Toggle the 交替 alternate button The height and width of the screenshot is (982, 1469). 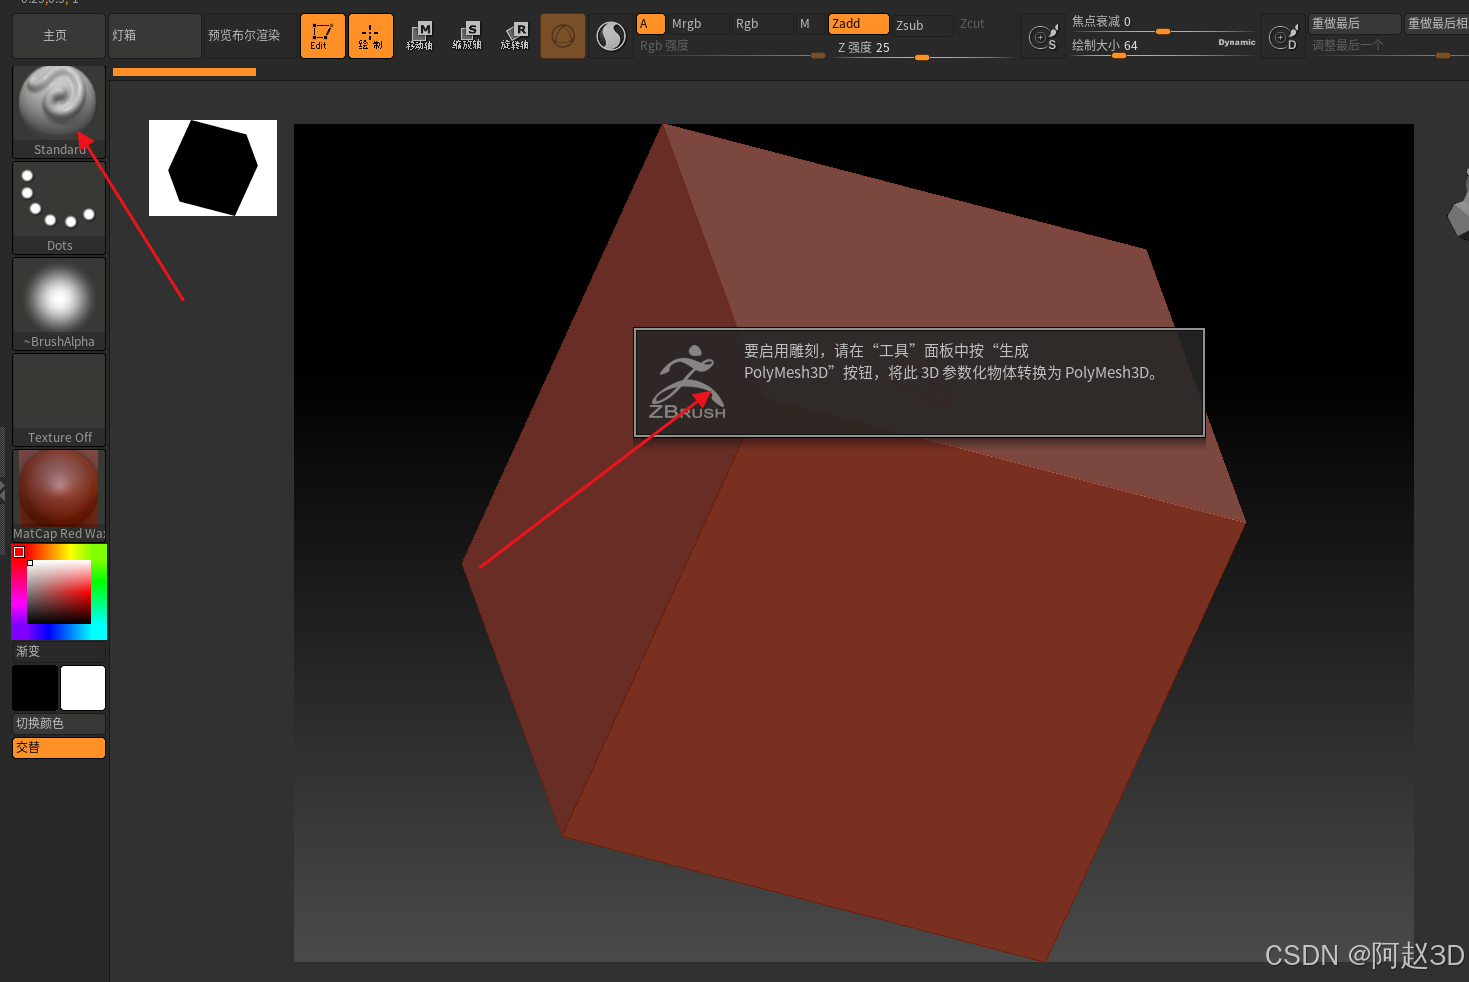click(59, 748)
